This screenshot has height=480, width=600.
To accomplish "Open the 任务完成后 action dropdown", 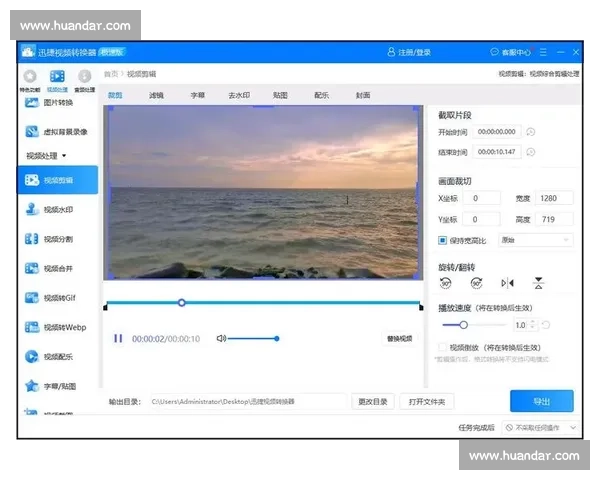I will 540,428.
